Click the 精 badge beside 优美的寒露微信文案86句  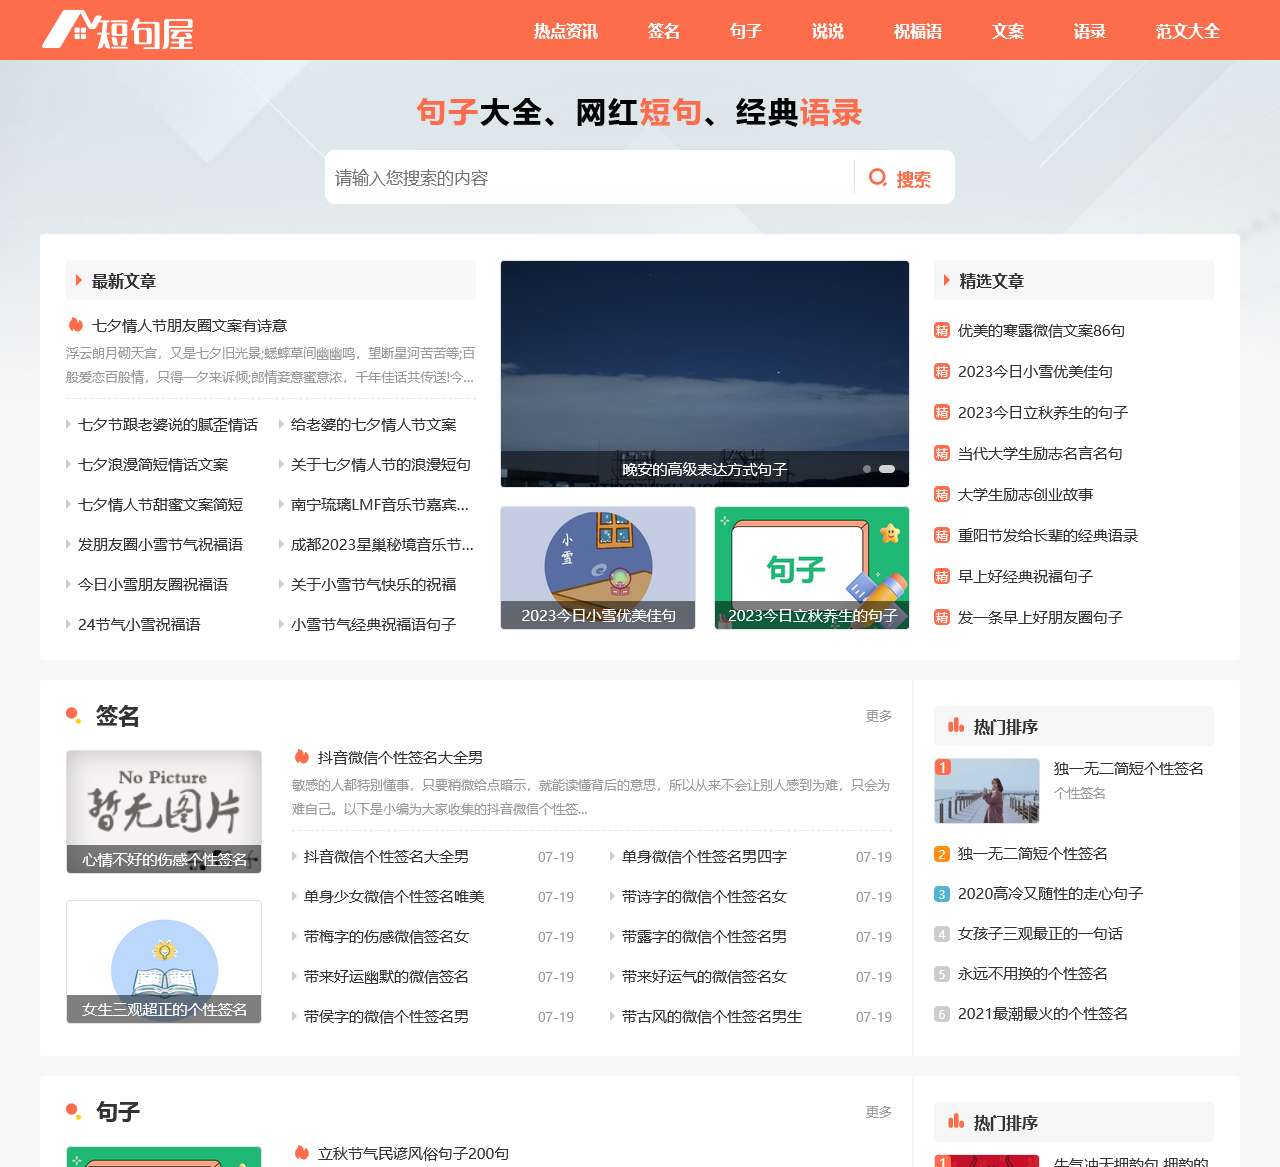(x=942, y=330)
